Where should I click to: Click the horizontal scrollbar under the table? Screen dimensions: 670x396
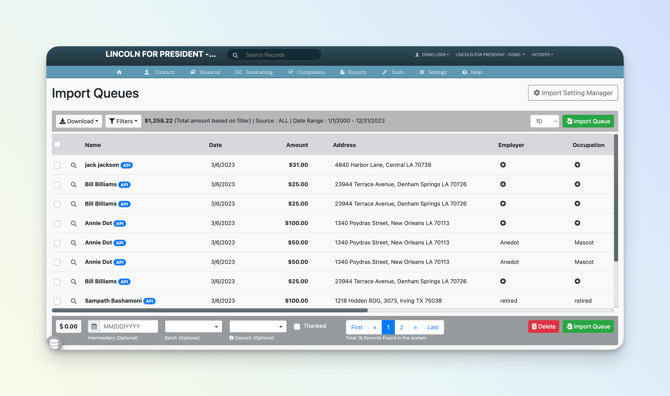point(209,310)
